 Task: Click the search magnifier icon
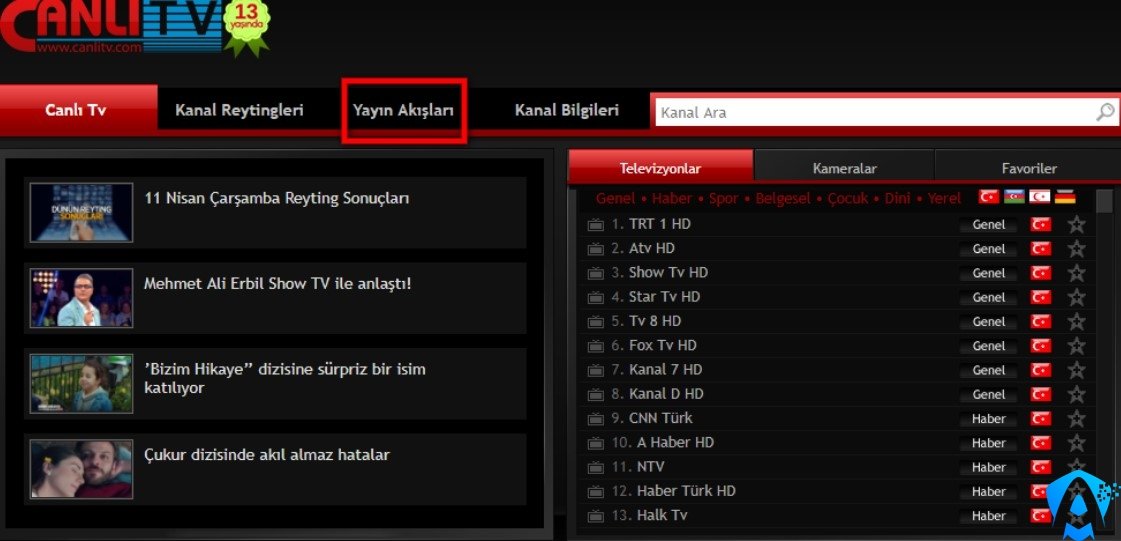1105,112
